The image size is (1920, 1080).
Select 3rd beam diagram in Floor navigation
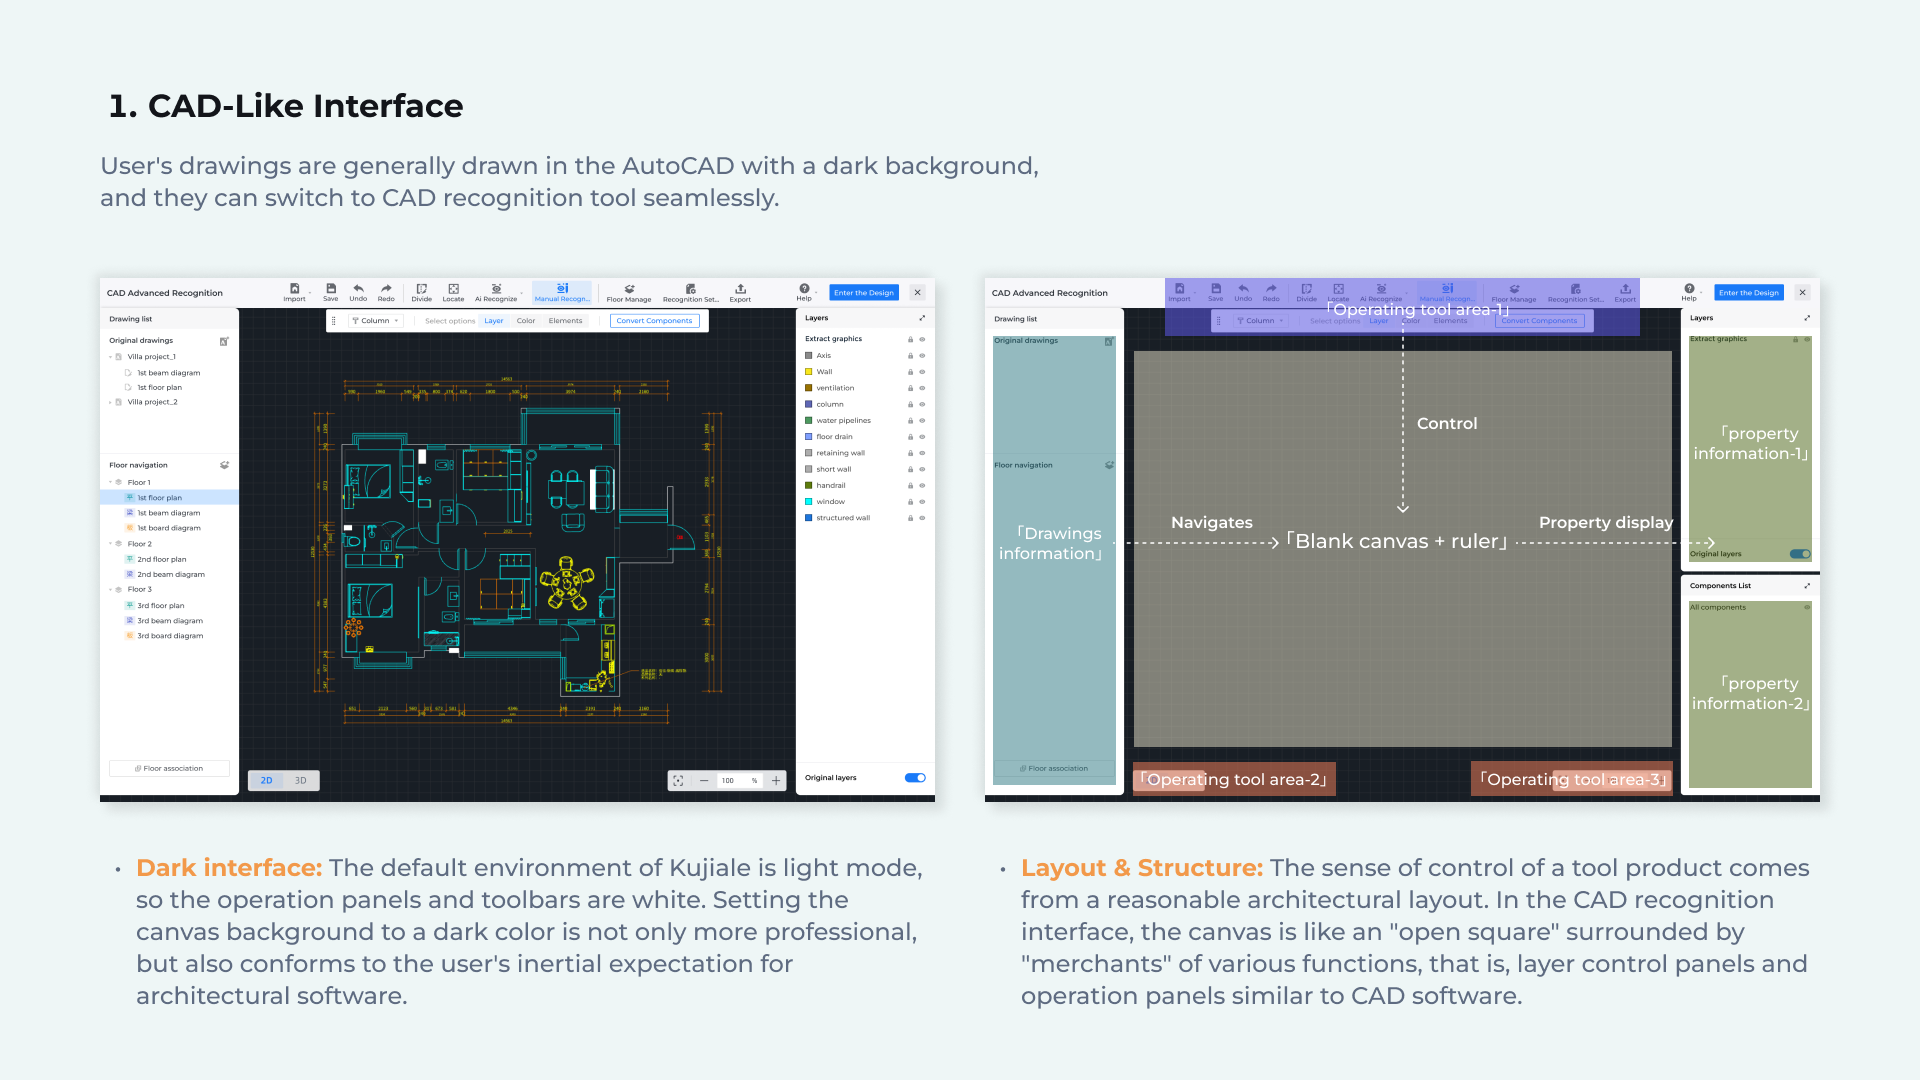[x=169, y=621]
